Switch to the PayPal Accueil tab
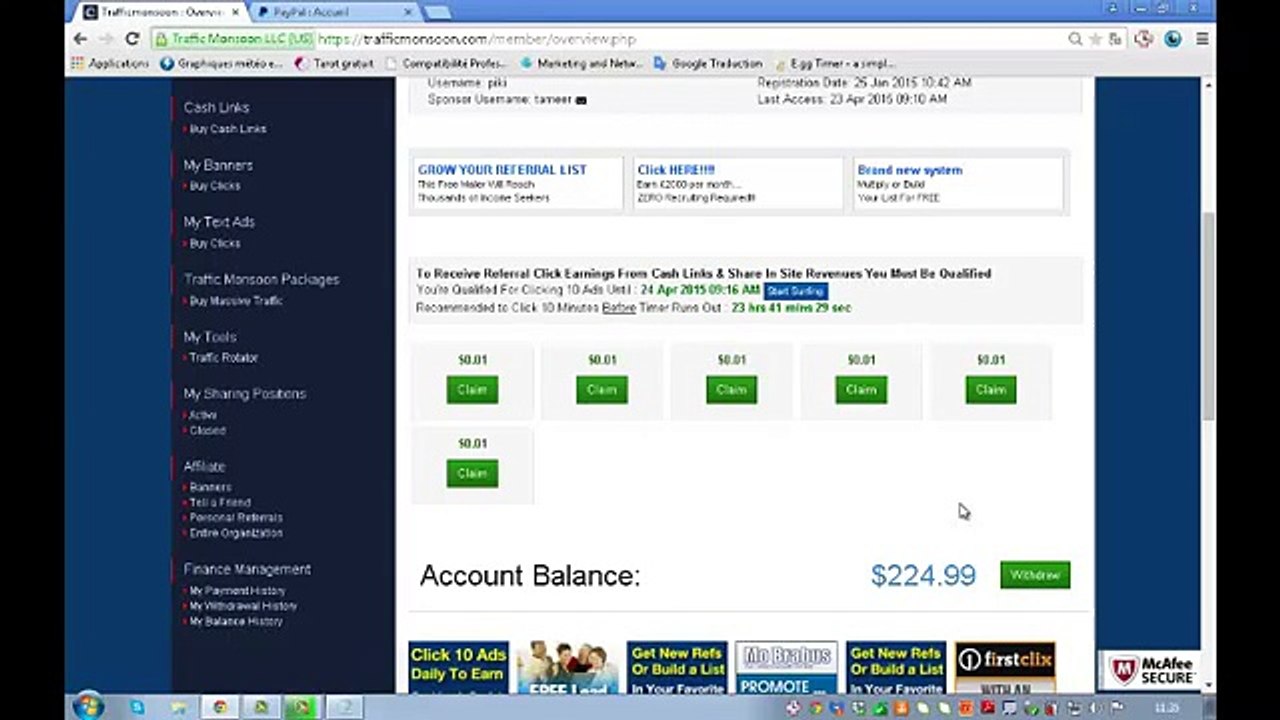The image size is (1280, 720). (x=335, y=12)
